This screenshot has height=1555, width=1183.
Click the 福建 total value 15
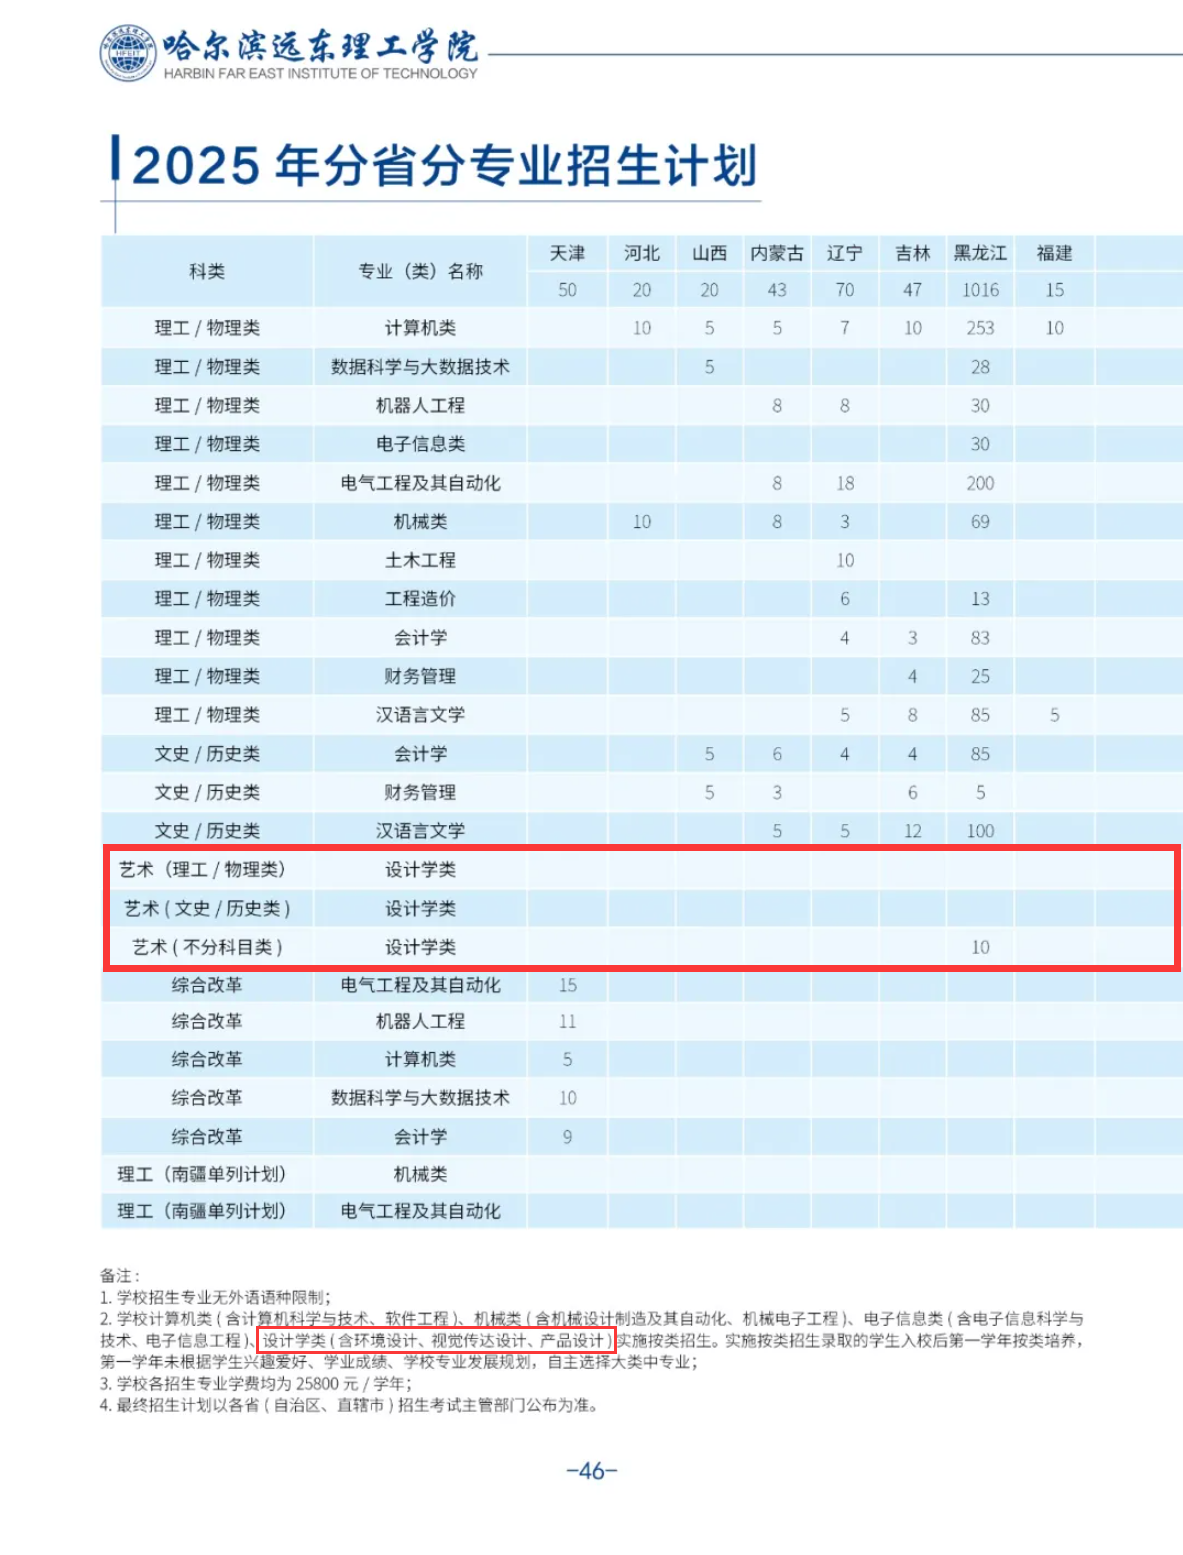[1055, 290]
